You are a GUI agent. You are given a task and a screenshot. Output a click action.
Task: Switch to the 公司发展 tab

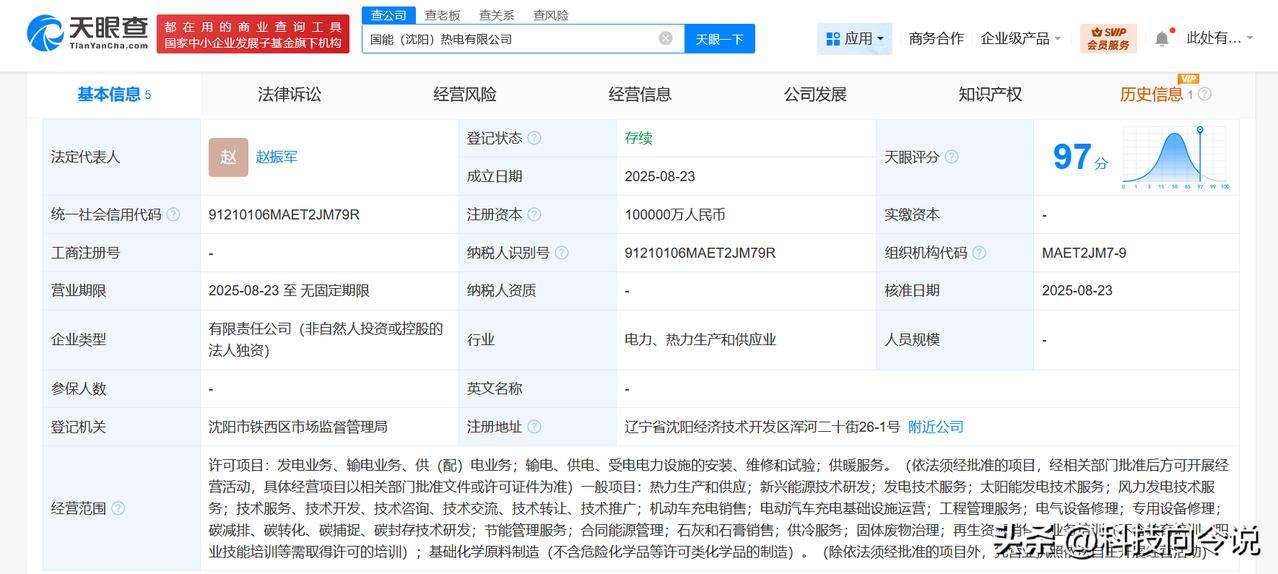(815, 94)
